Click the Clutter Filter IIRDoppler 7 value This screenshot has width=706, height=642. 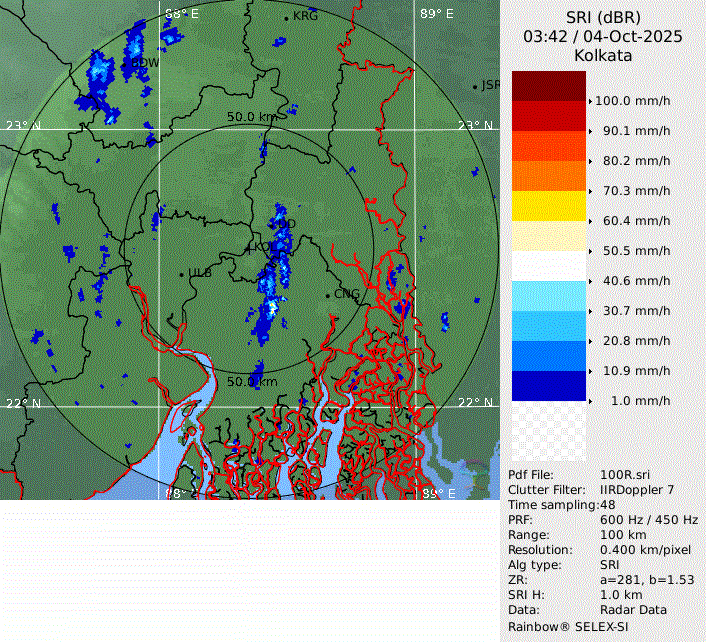(x=636, y=490)
